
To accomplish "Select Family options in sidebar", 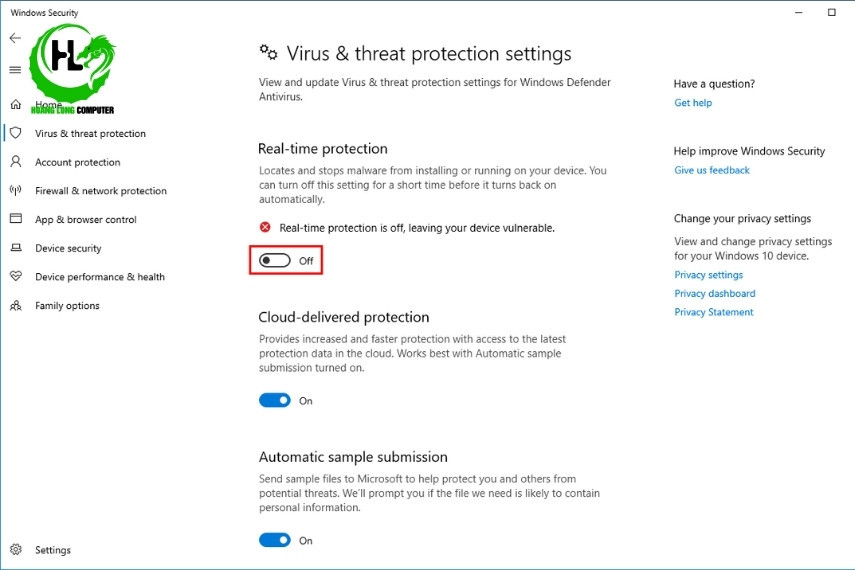I will (x=67, y=306).
